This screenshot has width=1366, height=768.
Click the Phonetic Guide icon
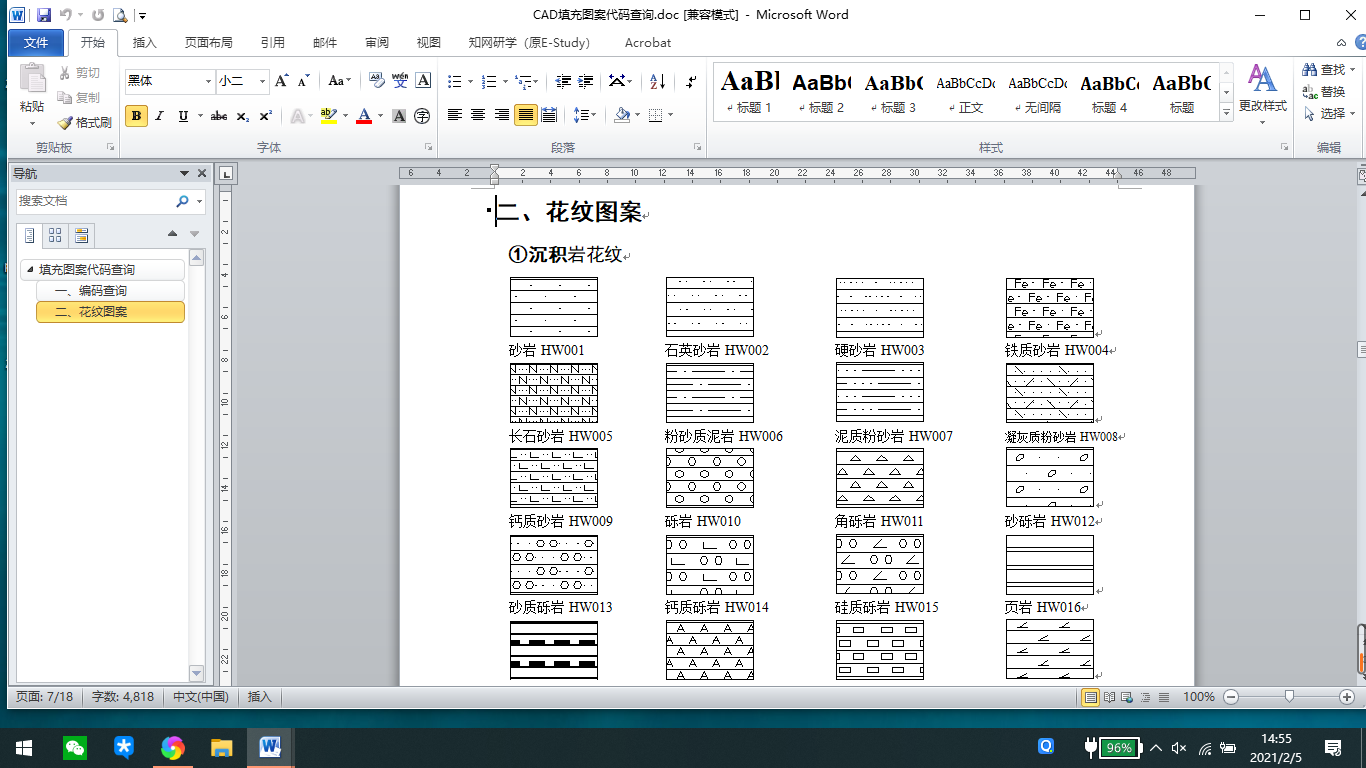coord(400,81)
